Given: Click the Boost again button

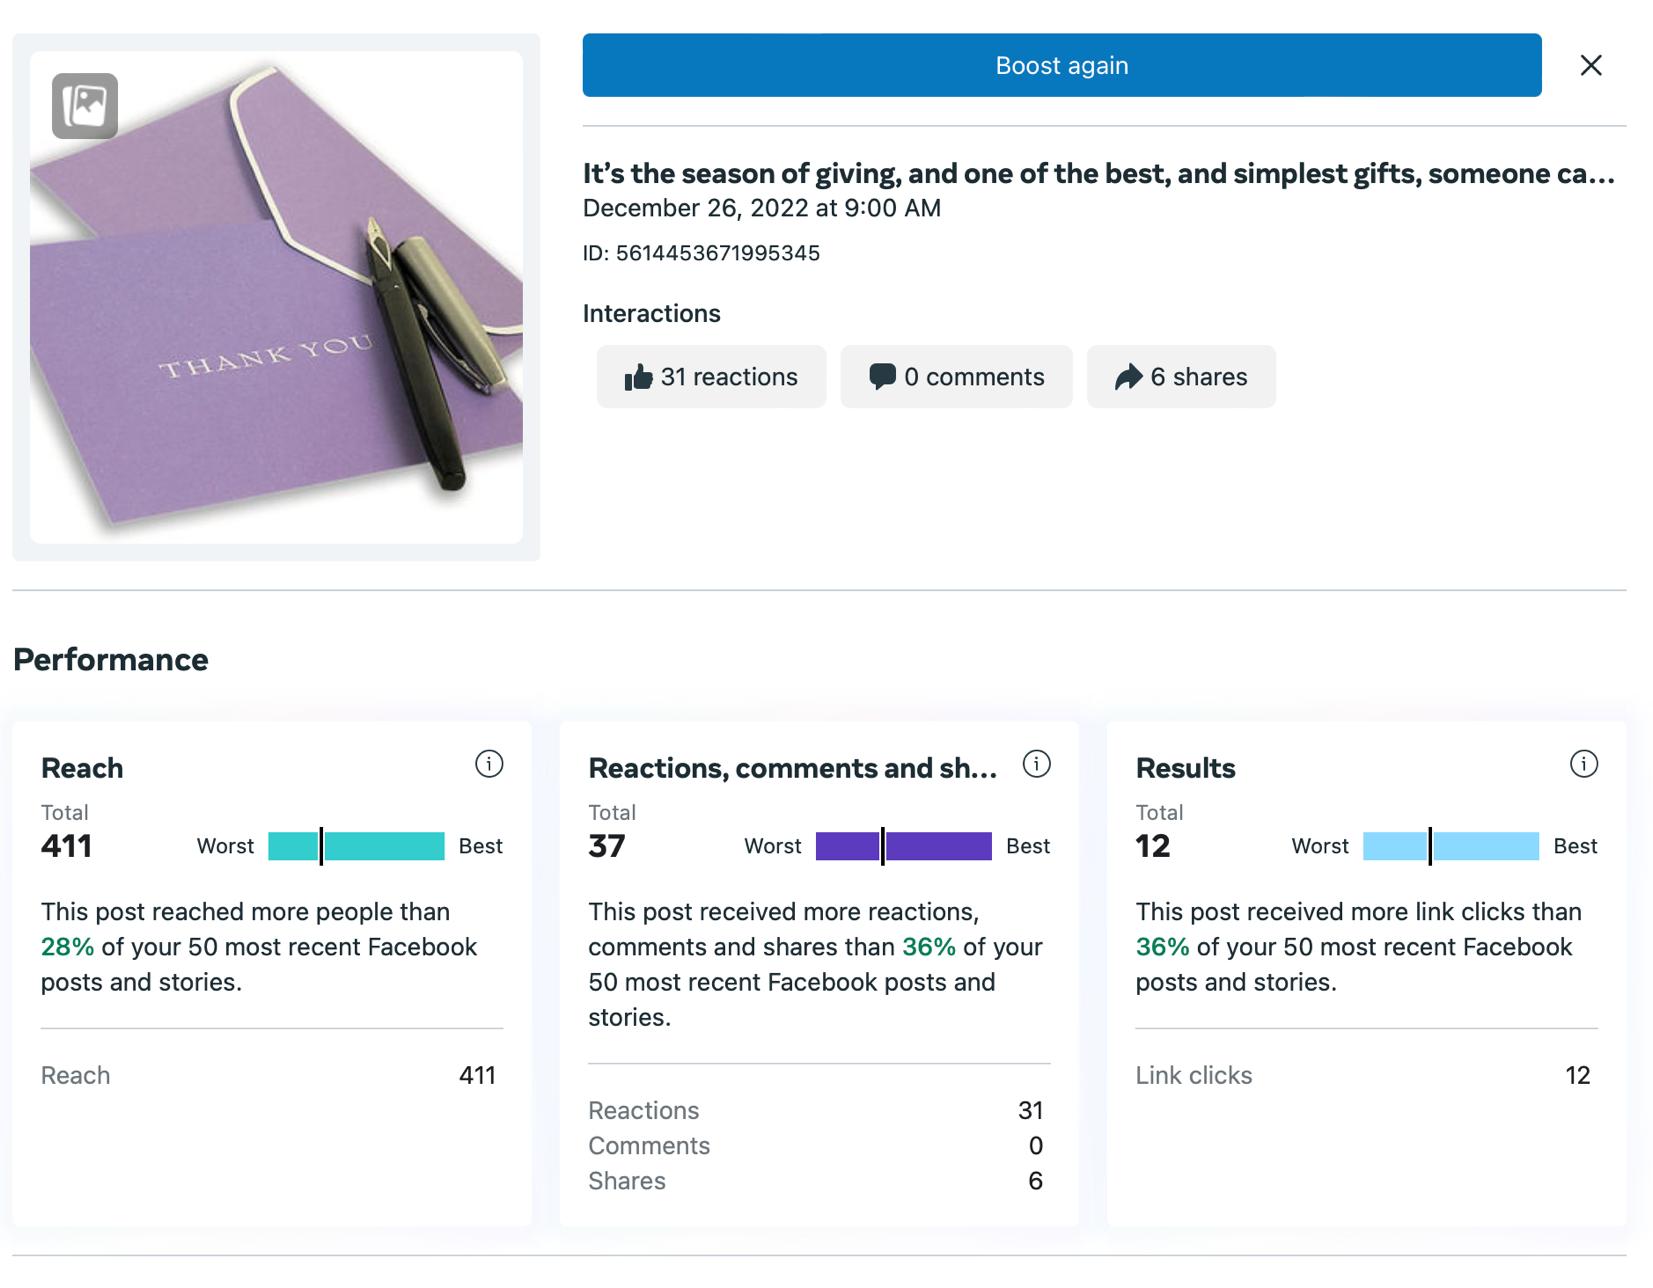Looking at the screenshot, I should coord(1061,65).
